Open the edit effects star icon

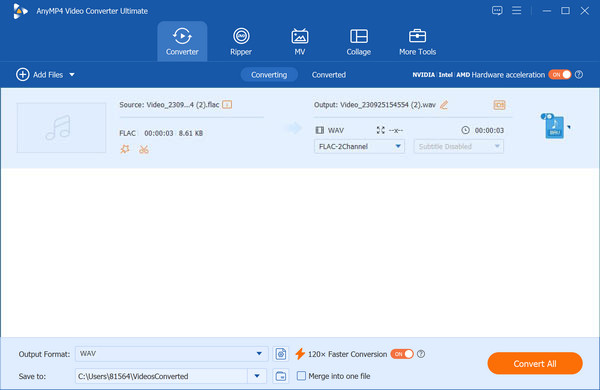[125, 149]
